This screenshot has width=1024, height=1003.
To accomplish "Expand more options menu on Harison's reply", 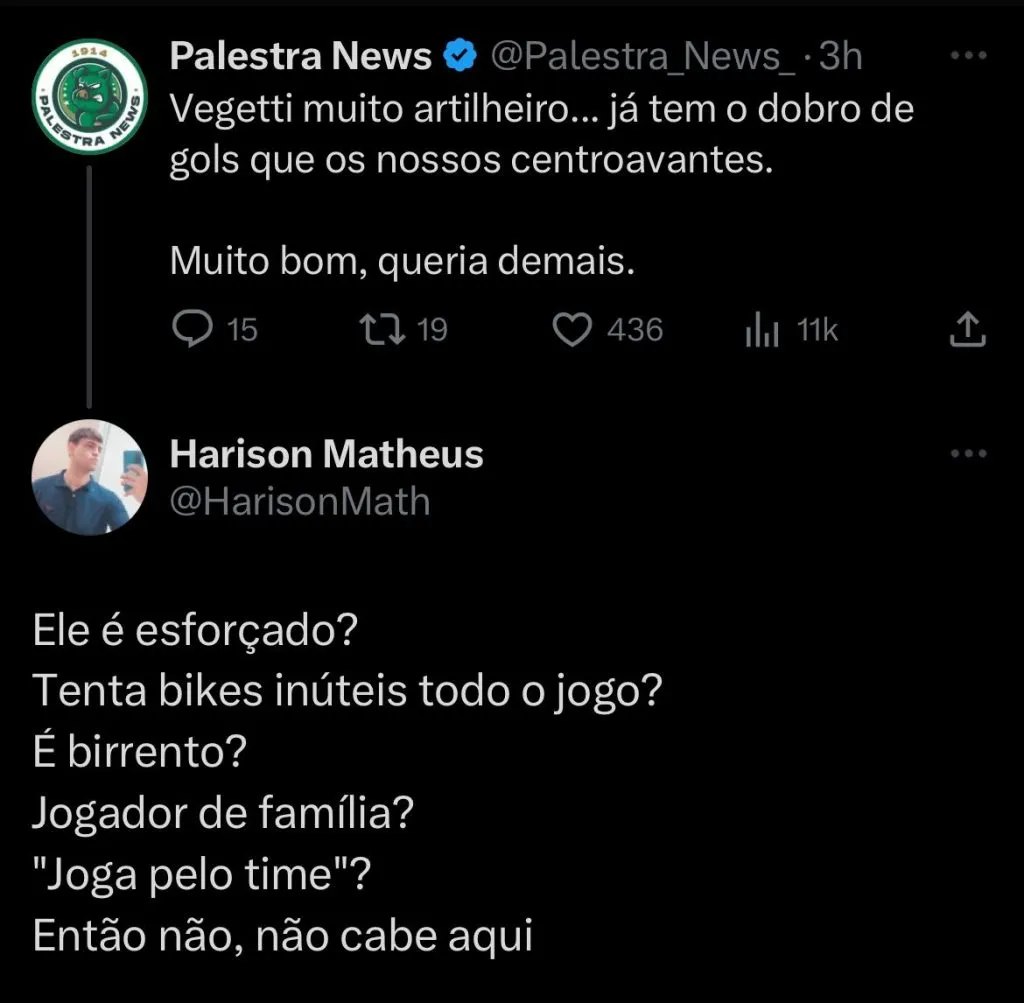I will [967, 454].
